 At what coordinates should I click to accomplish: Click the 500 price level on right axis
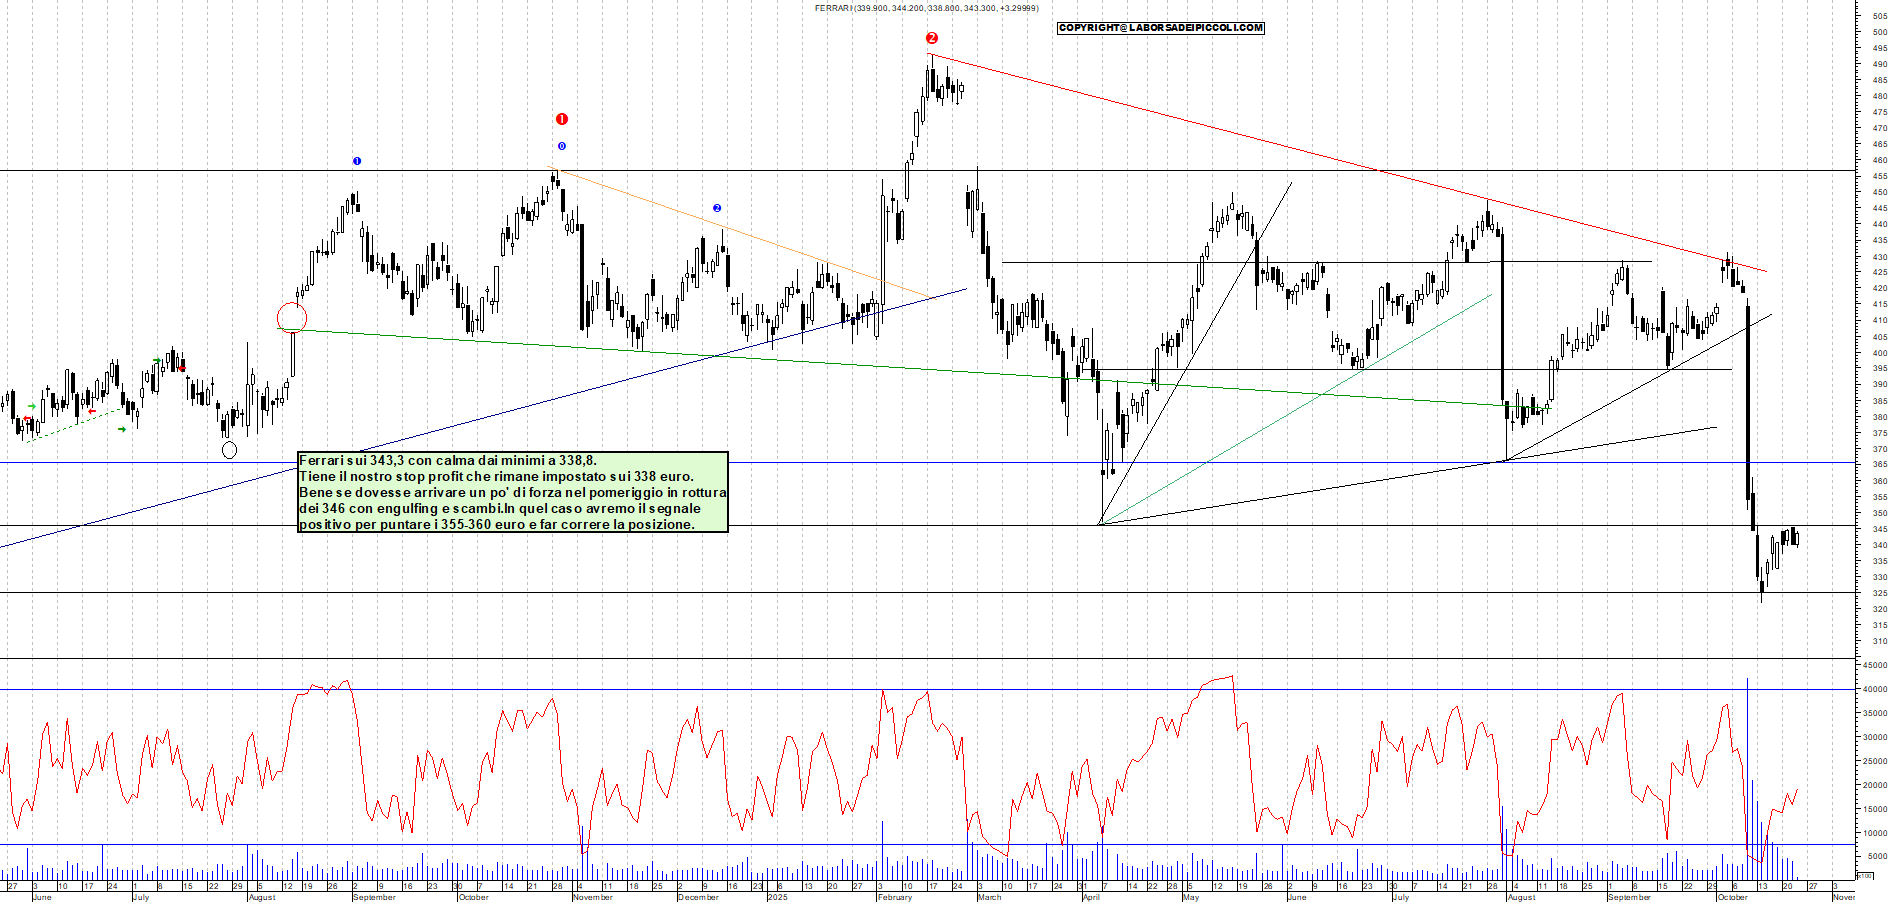click(1879, 32)
